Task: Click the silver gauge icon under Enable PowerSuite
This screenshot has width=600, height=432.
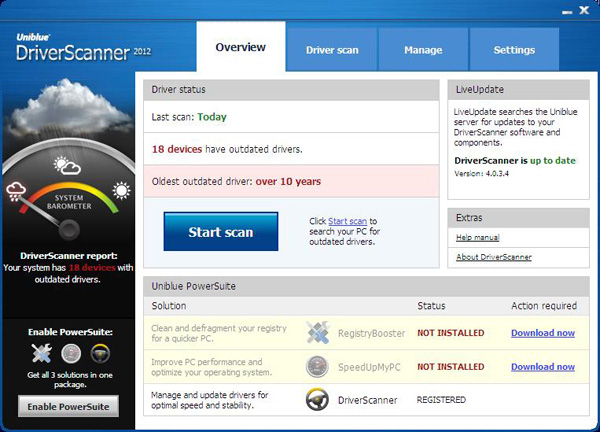Action: point(71,352)
